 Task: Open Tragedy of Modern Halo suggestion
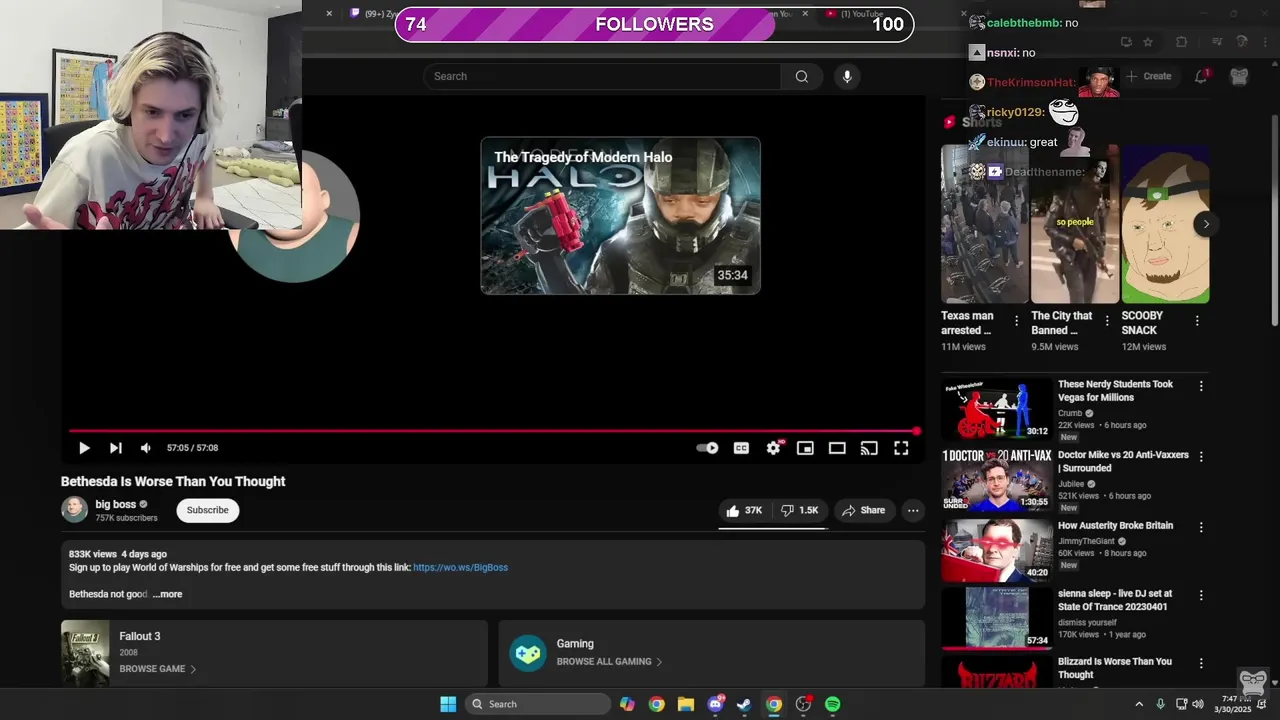(x=620, y=216)
